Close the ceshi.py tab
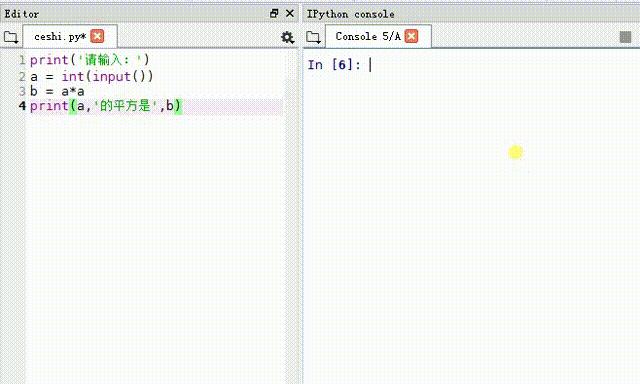640x384 pixels. [x=97, y=36]
